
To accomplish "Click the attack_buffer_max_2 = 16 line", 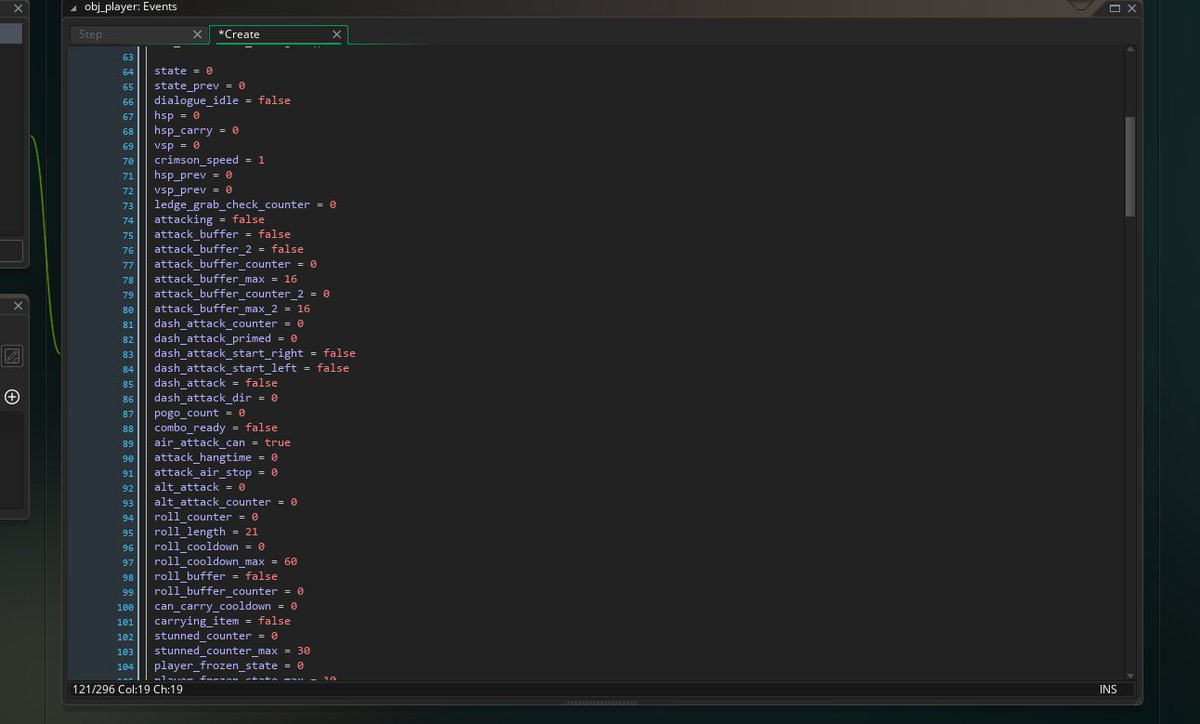I will pyautogui.click(x=232, y=308).
